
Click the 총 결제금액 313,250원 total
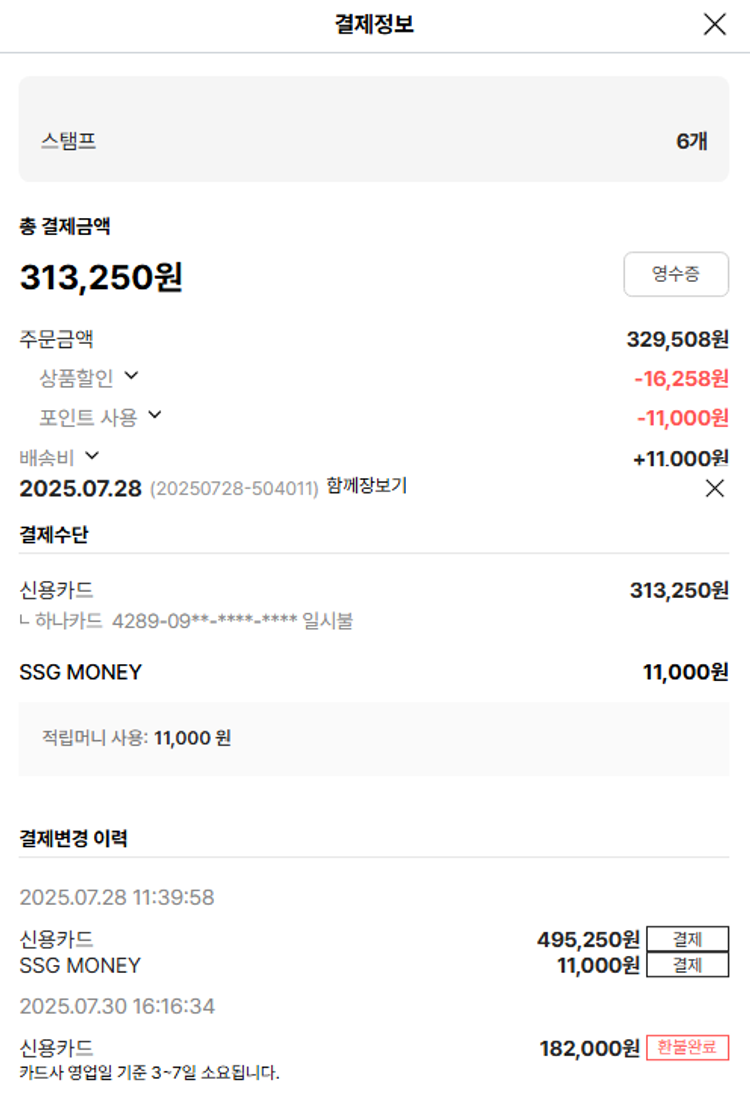pos(102,277)
